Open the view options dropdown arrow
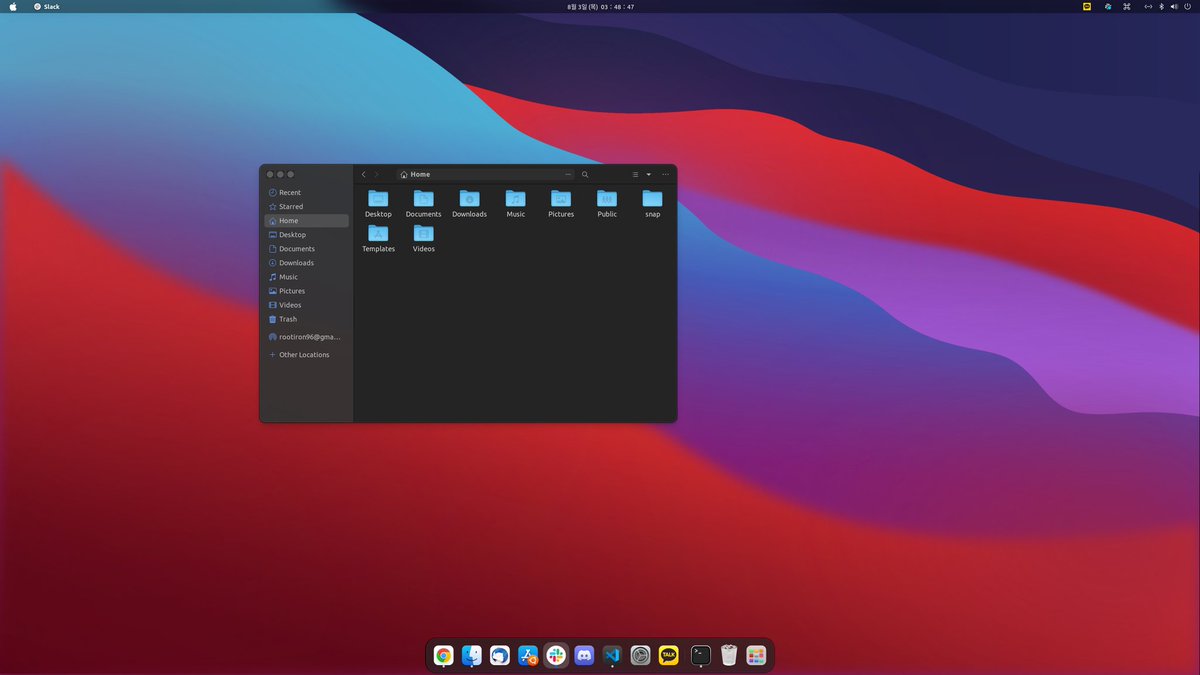Screen dimensions: 1200x675 (648, 174)
